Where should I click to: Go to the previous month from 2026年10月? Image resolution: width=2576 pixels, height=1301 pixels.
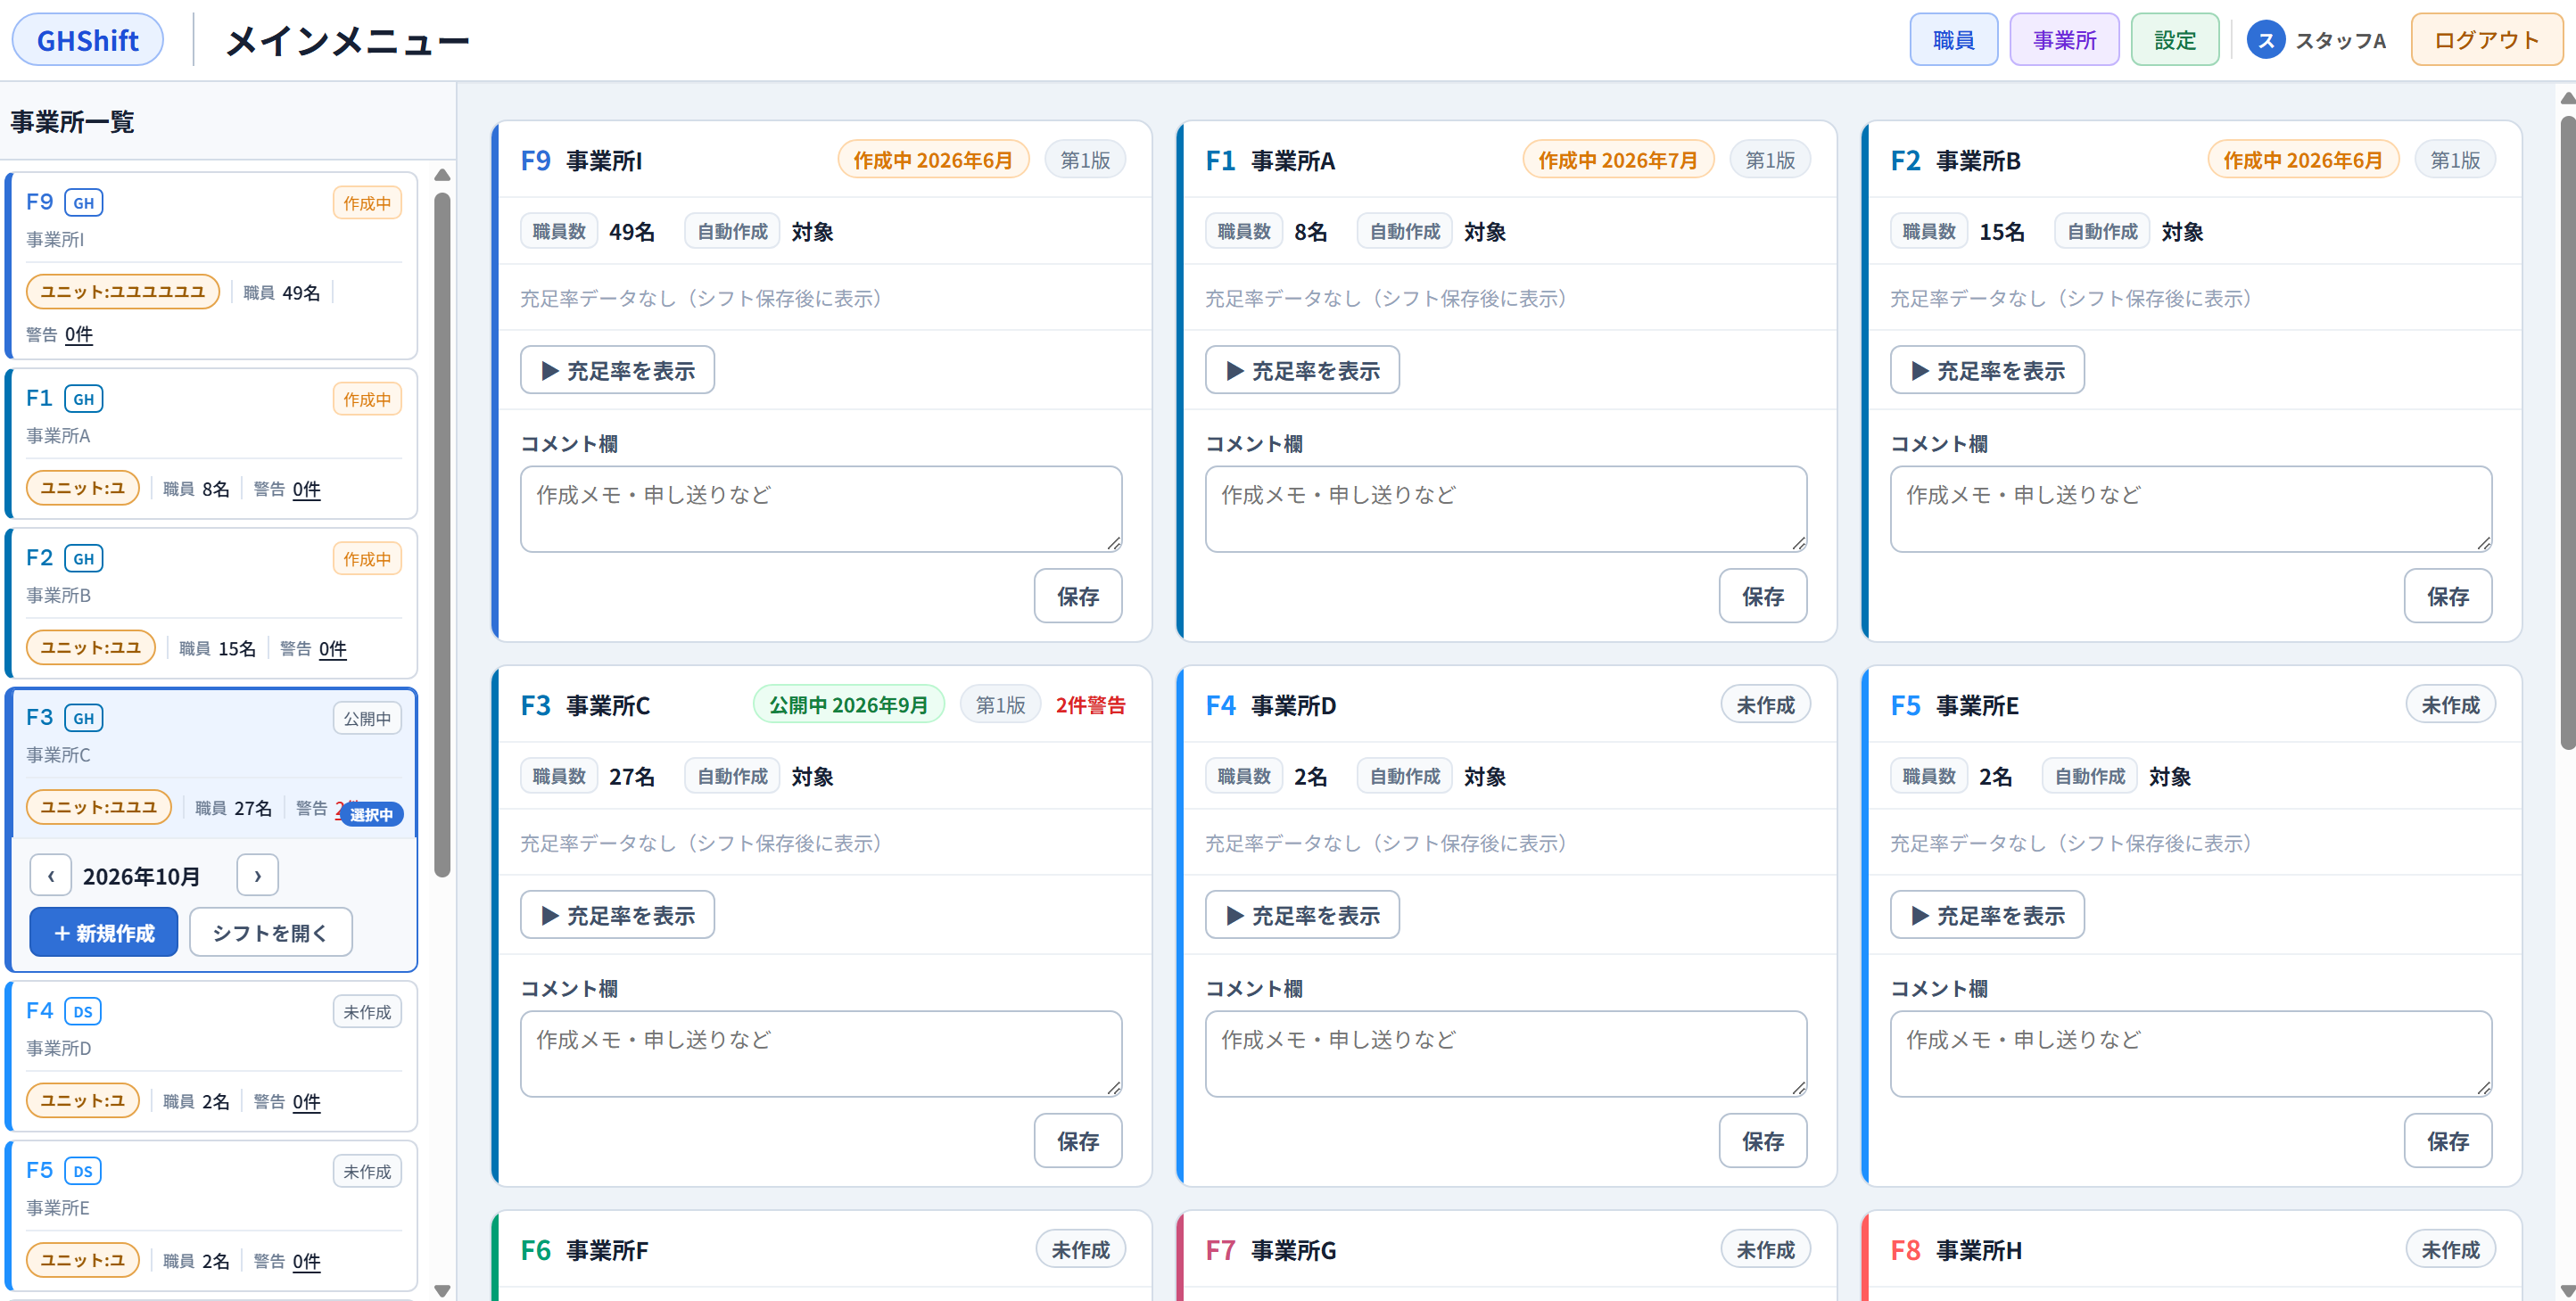tap(51, 876)
